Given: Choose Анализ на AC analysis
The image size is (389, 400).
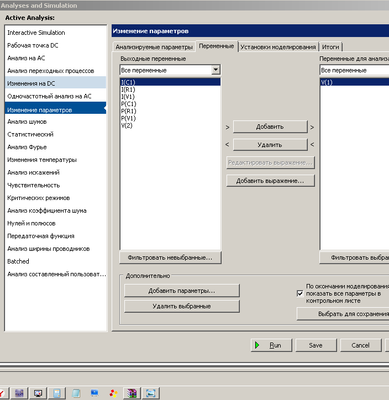Looking at the screenshot, I should pyautogui.click(x=56, y=58).
